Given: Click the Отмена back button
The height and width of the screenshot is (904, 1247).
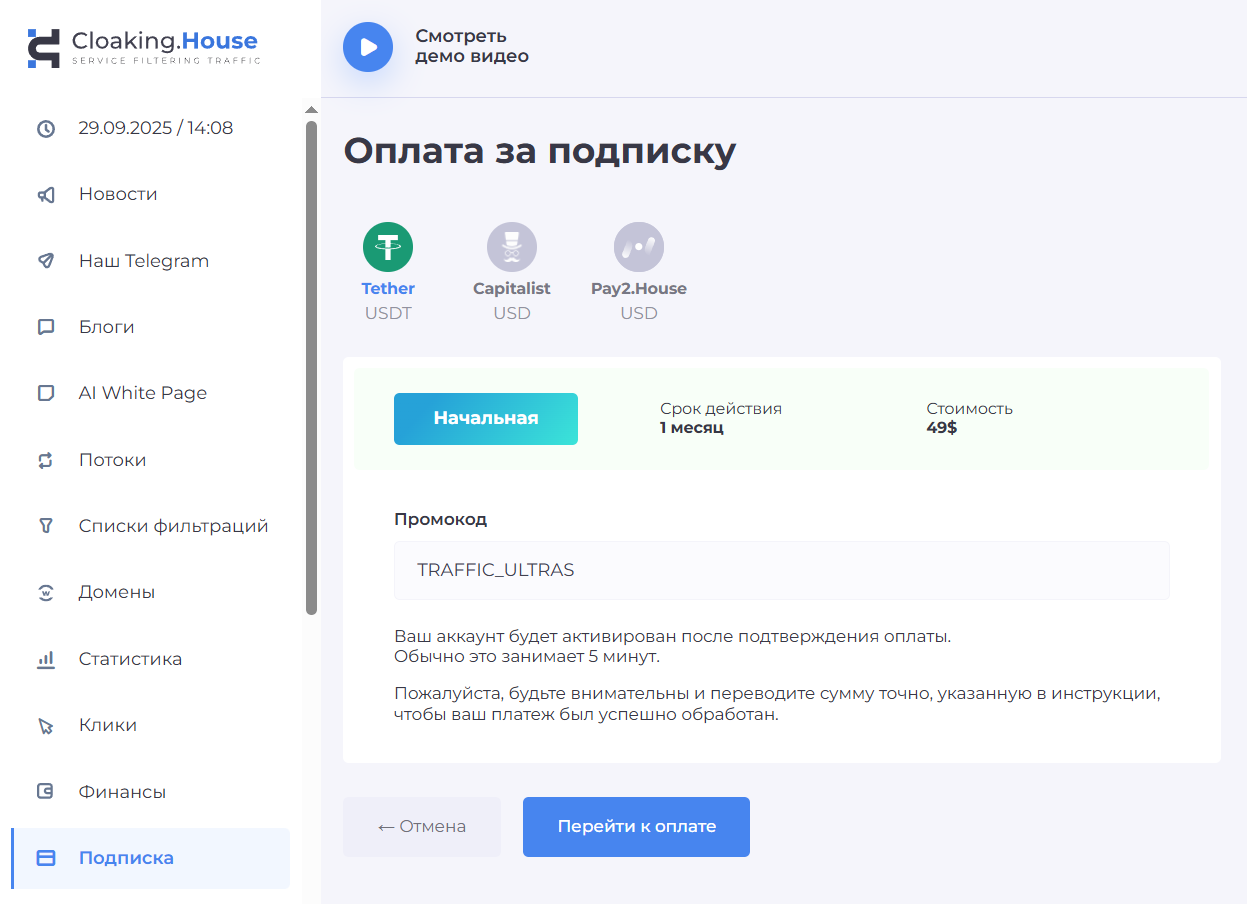Looking at the screenshot, I should (x=421, y=827).
